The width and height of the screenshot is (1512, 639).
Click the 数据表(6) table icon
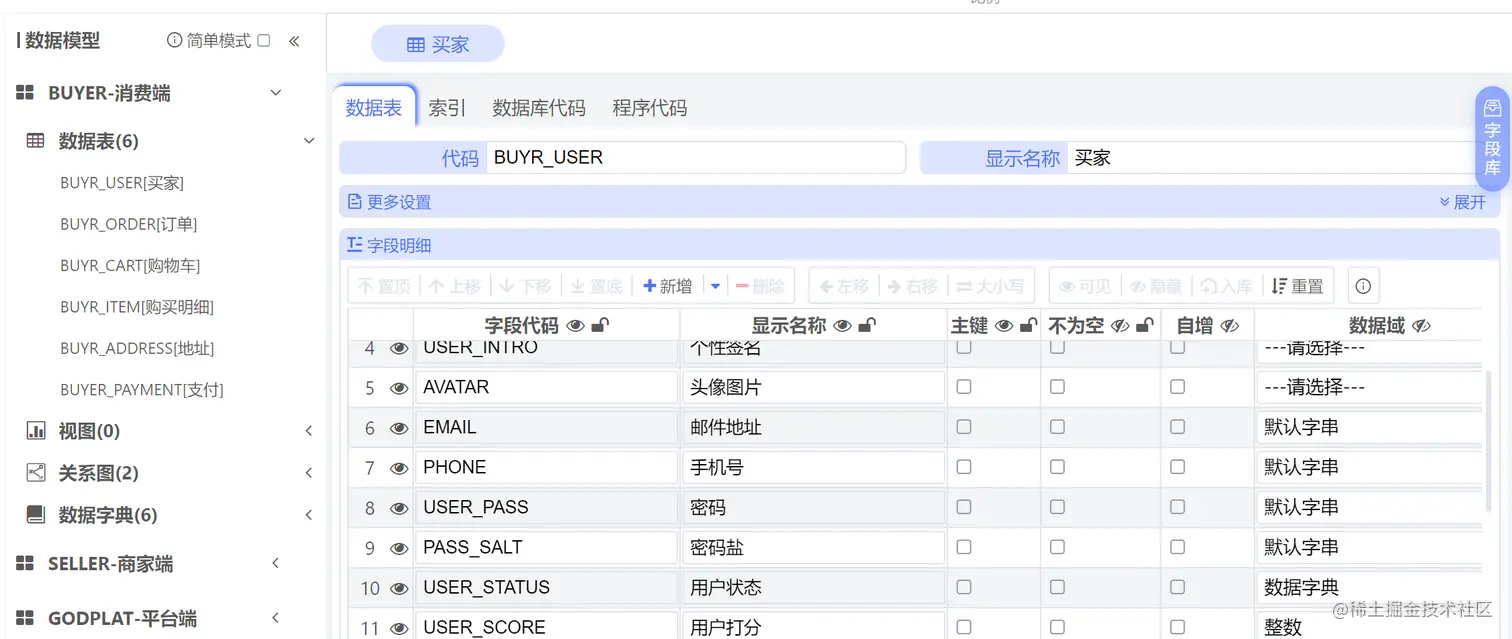35,141
